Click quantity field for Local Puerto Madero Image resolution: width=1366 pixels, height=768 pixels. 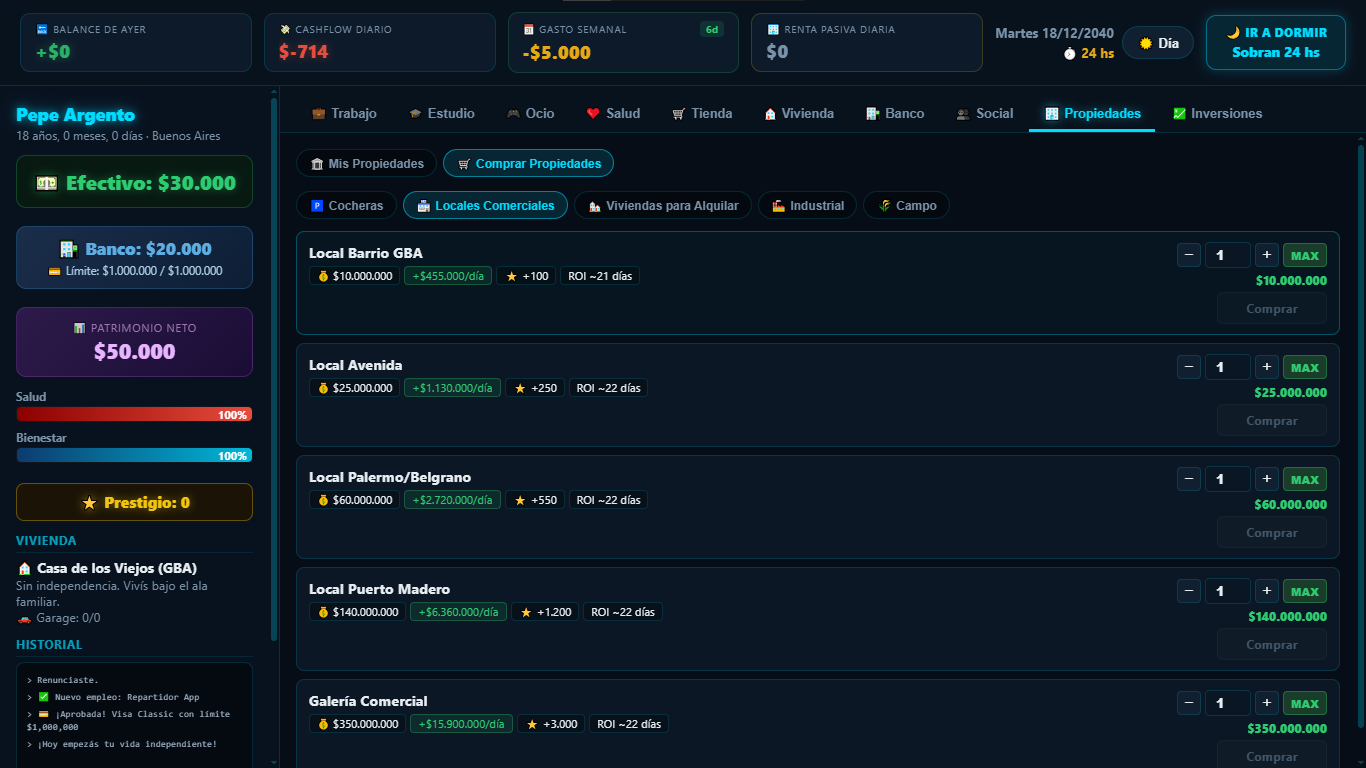[x=1227, y=591]
